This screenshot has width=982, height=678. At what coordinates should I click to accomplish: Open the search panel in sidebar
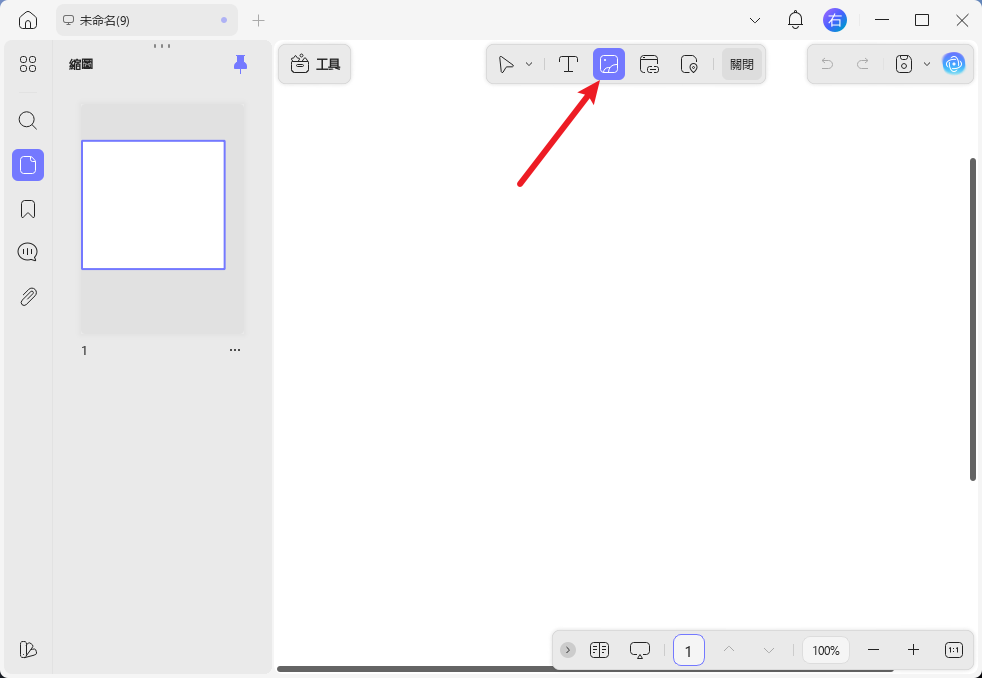point(28,121)
